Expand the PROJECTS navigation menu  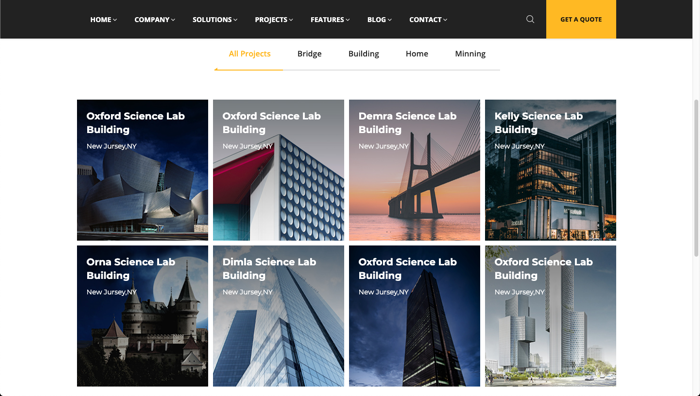click(x=274, y=20)
